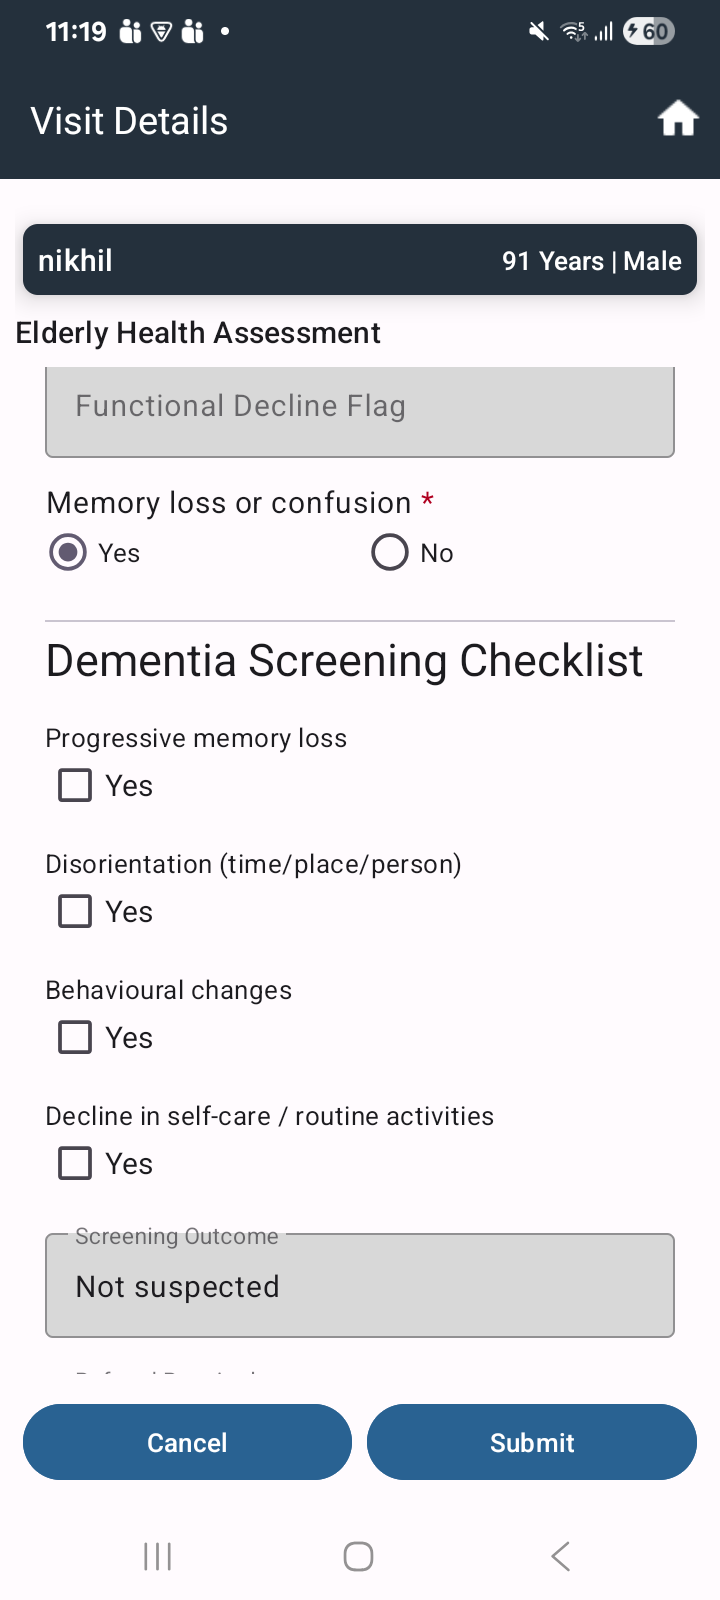Tap the Android back arrow
Viewport: 720px width, 1600px height.
click(560, 1556)
